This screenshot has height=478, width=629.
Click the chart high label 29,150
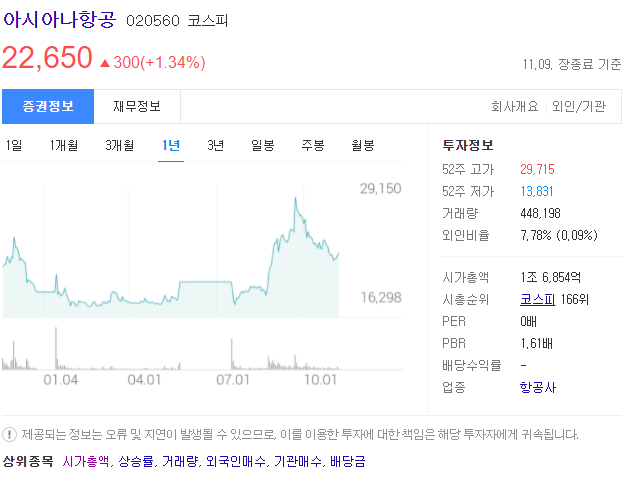[380, 188]
